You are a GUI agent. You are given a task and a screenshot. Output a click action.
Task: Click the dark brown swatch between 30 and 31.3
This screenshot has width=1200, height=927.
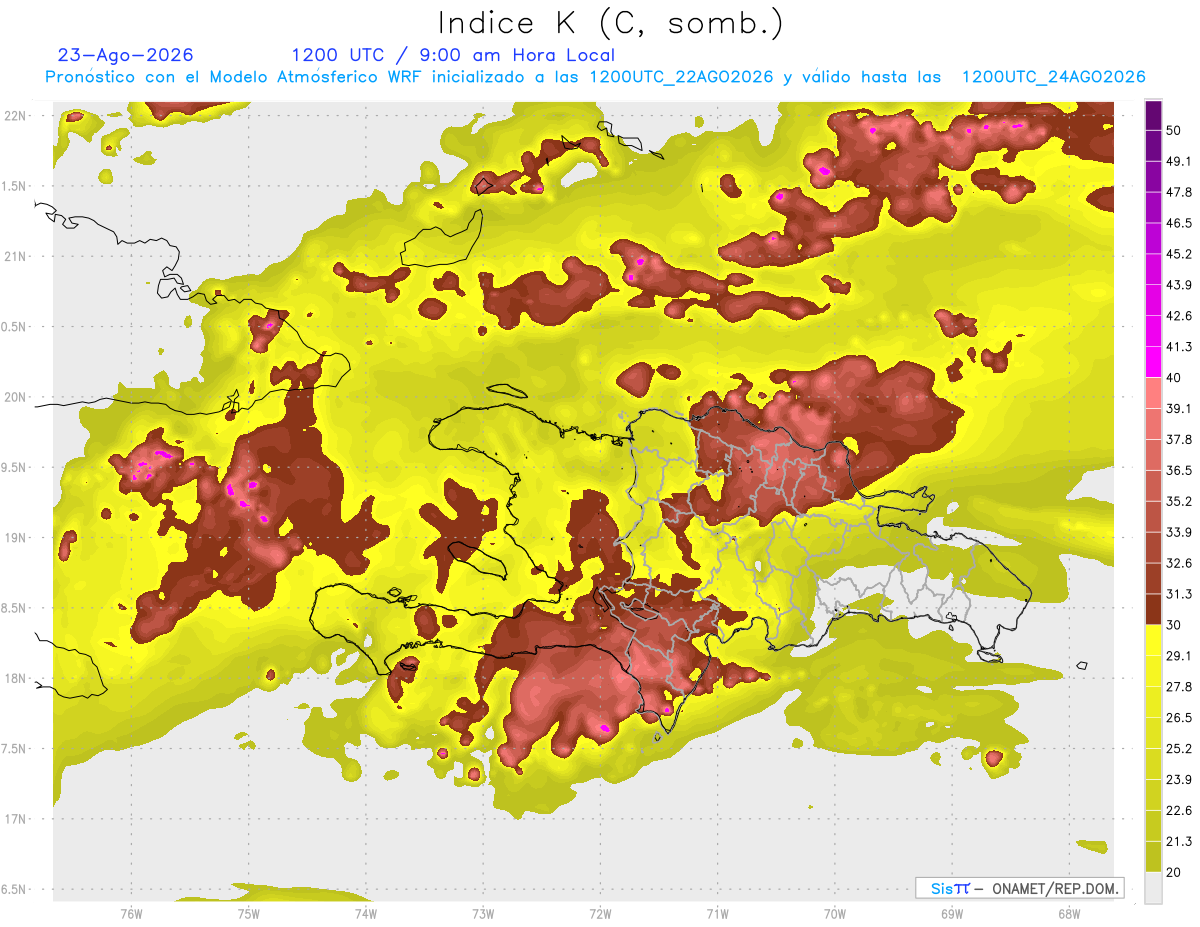[1153, 610]
